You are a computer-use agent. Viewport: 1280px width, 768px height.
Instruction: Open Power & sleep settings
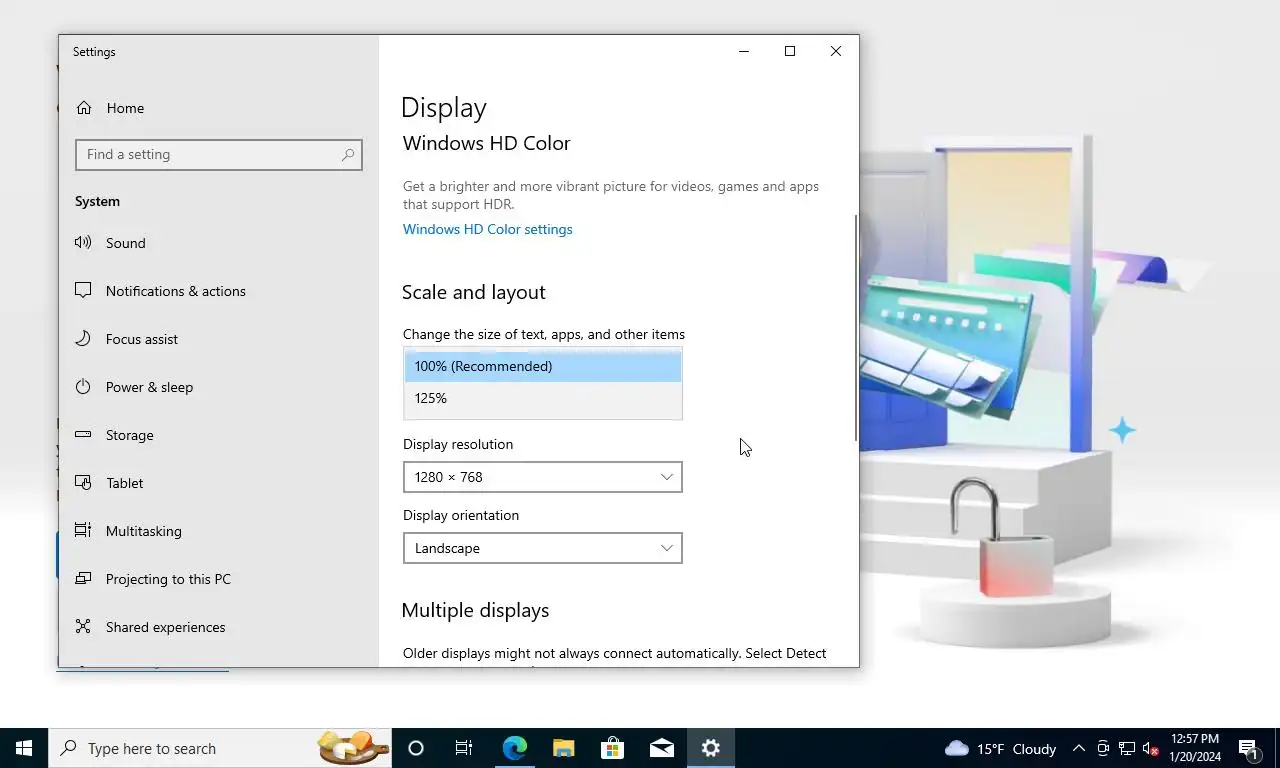pos(218,387)
